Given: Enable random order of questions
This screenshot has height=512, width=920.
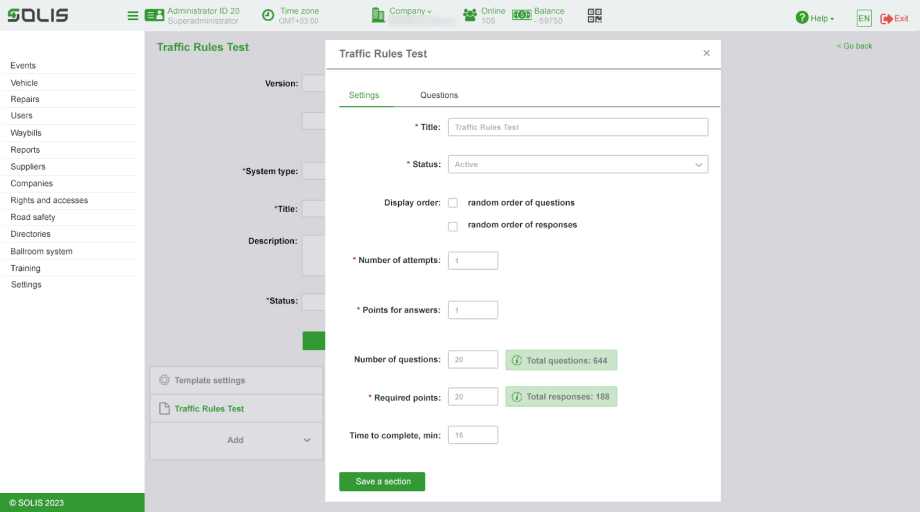Looking at the screenshot, I should 453,203.
